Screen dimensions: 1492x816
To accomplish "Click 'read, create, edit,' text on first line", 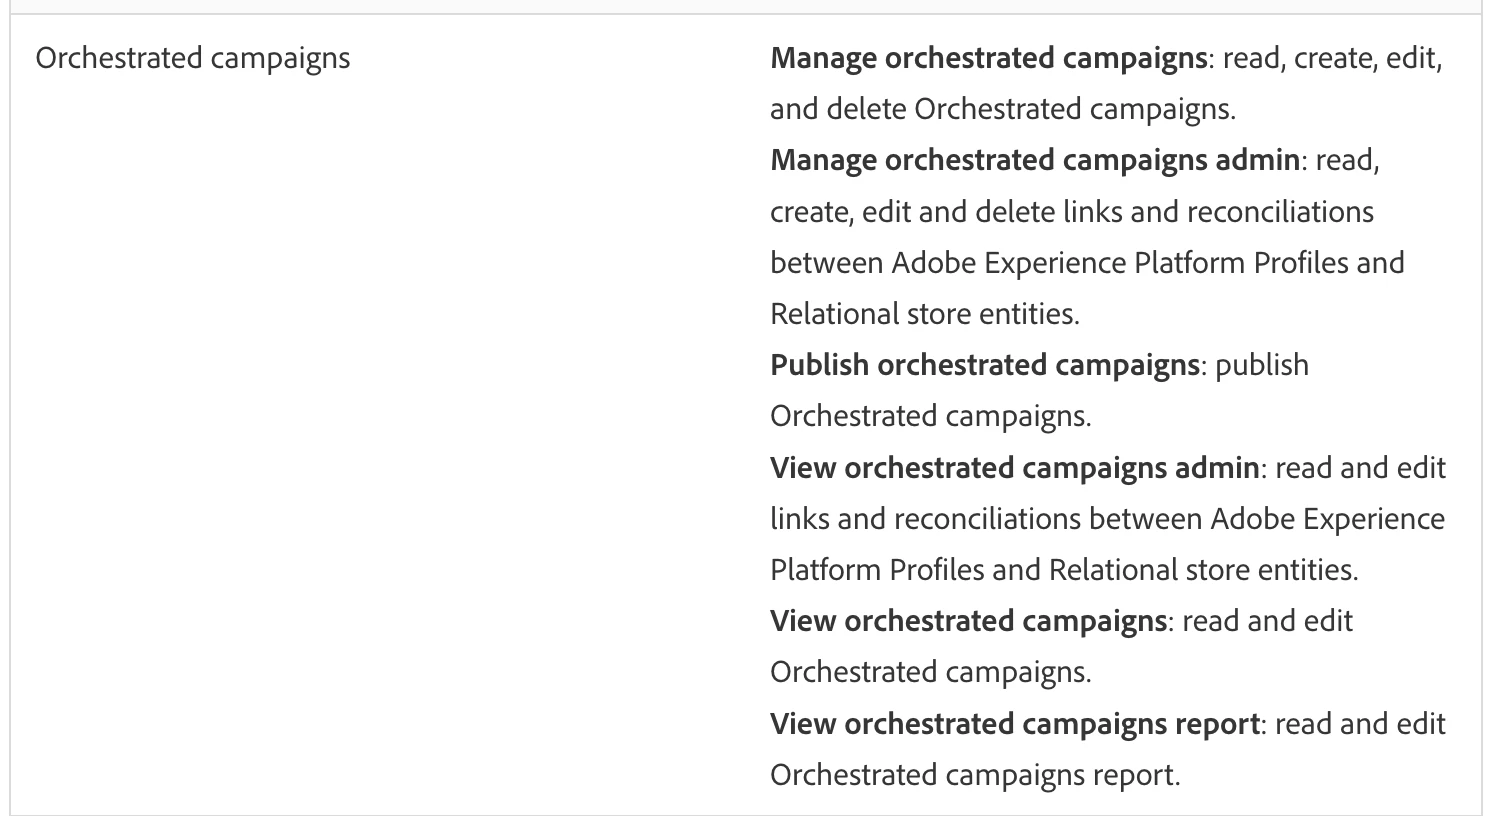I will pos(1332,58).
